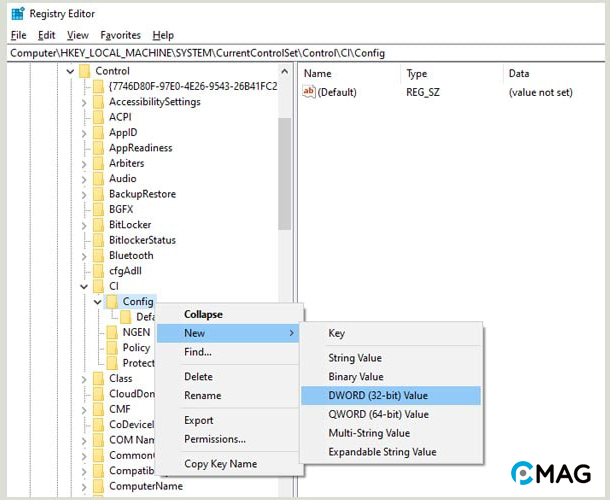Expand the Audio key arrow
610x500 pixels.
point(84,179)
